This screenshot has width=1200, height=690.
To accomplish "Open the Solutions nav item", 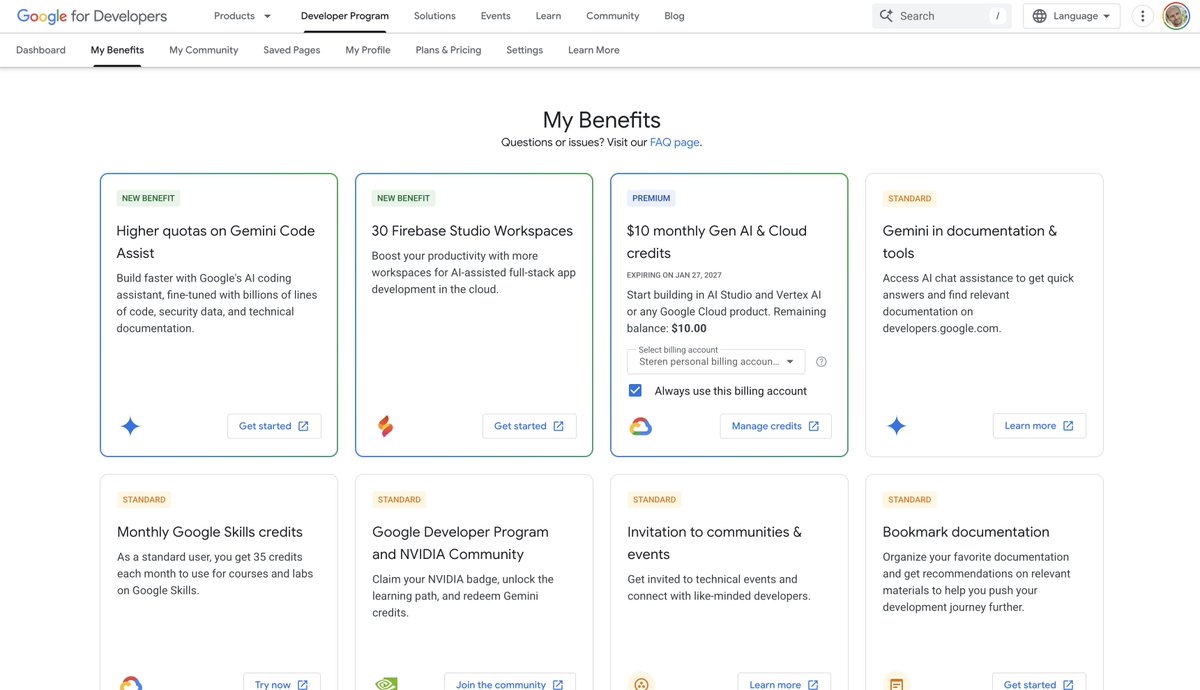I will [x=435, y=16].
